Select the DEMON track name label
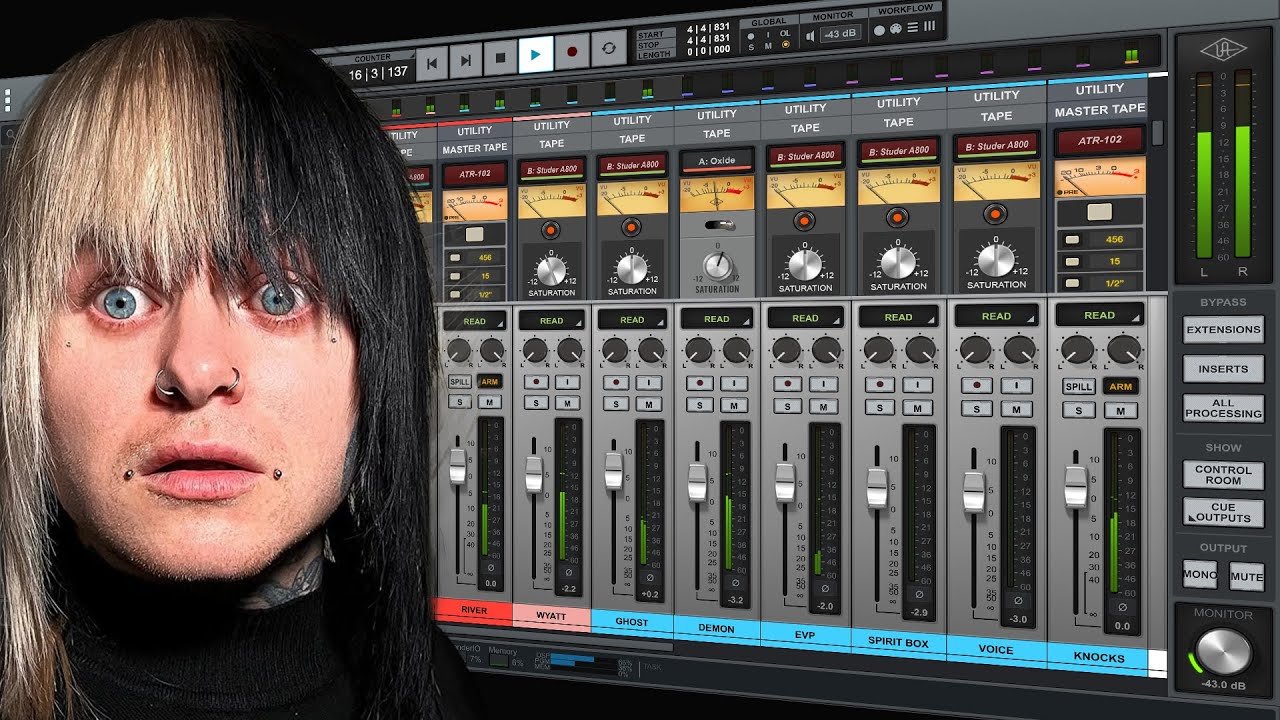 coord(716,629)
